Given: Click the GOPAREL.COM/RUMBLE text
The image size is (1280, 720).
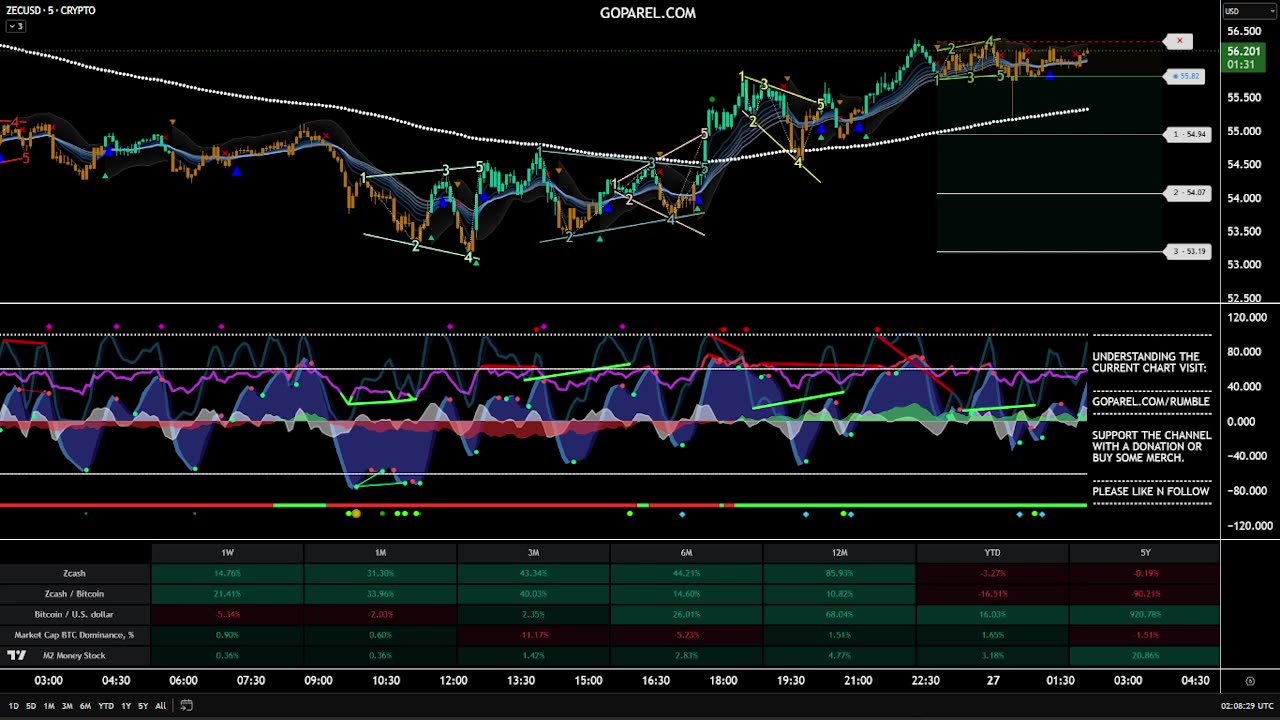Looking at the screenshot, I should coord(1150,401).
